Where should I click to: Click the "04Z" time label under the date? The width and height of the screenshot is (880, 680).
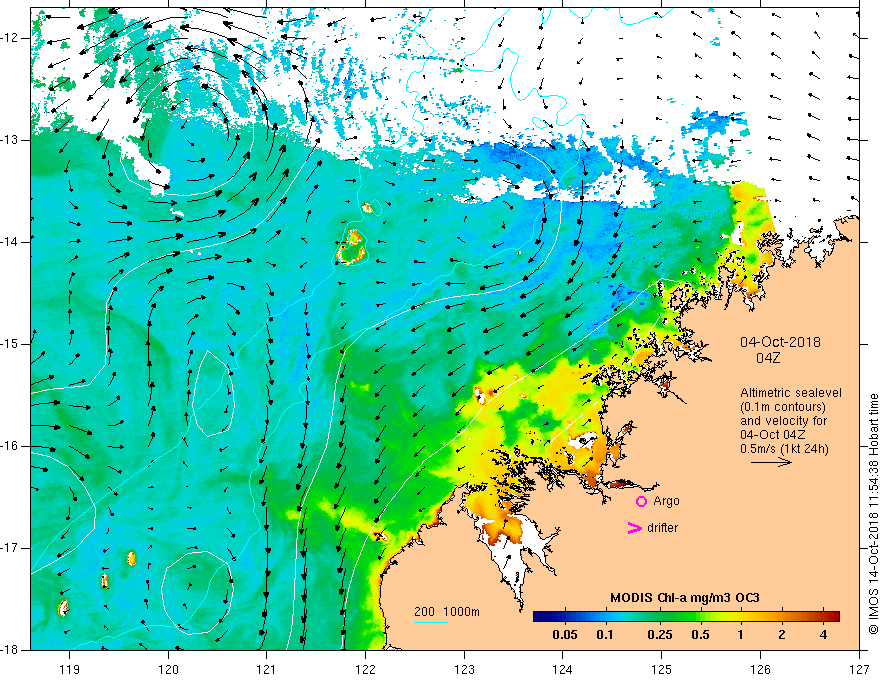coord(768,358)
